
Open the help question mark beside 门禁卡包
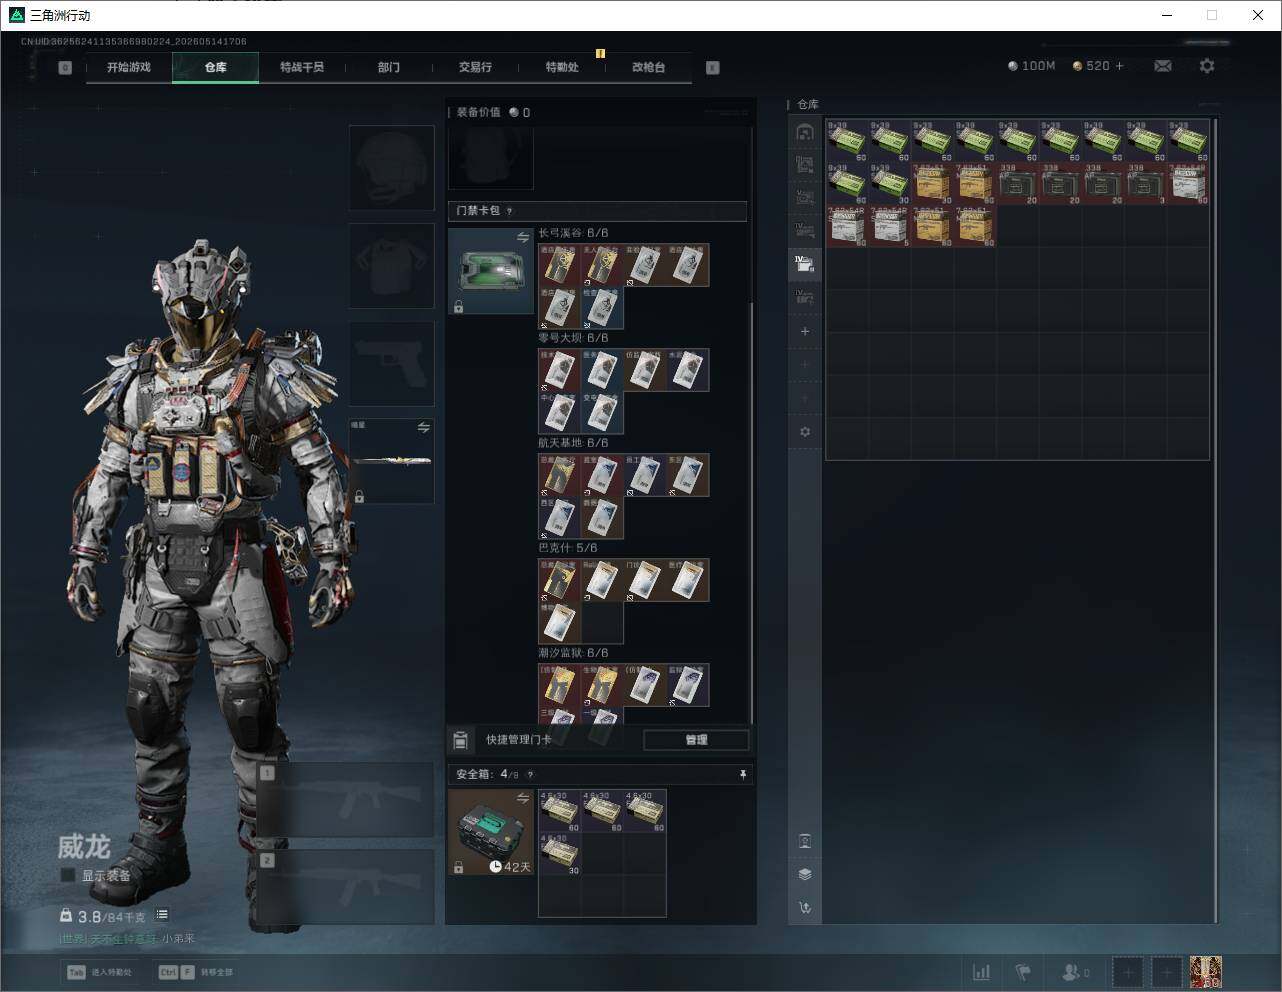click(x=510, y=211)
